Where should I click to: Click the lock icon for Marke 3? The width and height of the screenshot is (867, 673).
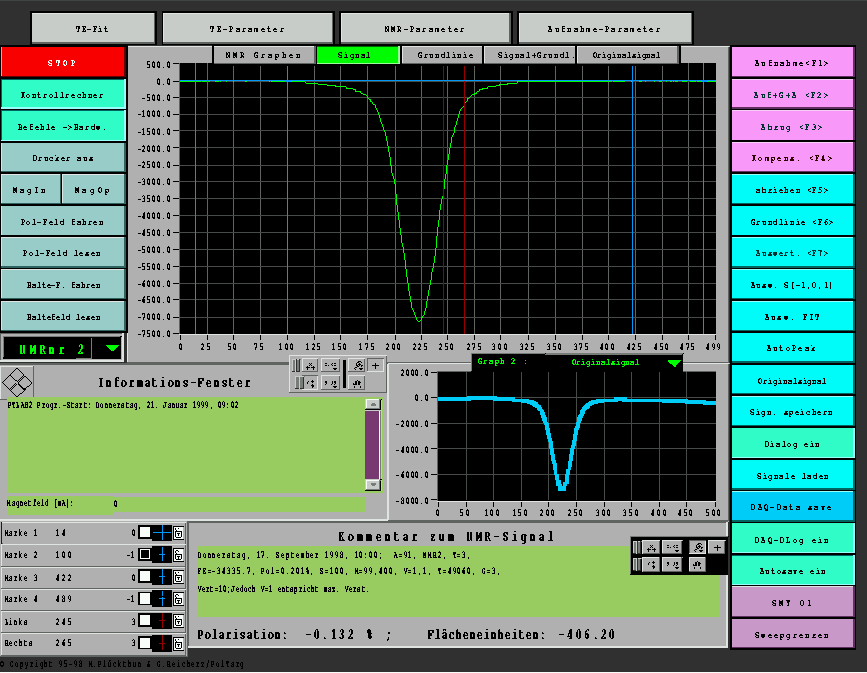179,578
